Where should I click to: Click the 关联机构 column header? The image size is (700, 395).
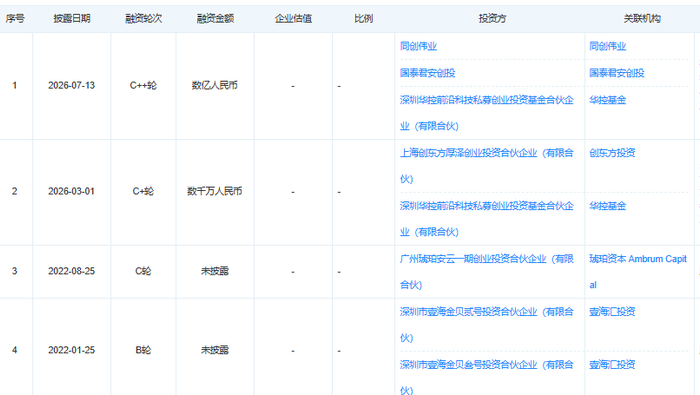(642, 18)
